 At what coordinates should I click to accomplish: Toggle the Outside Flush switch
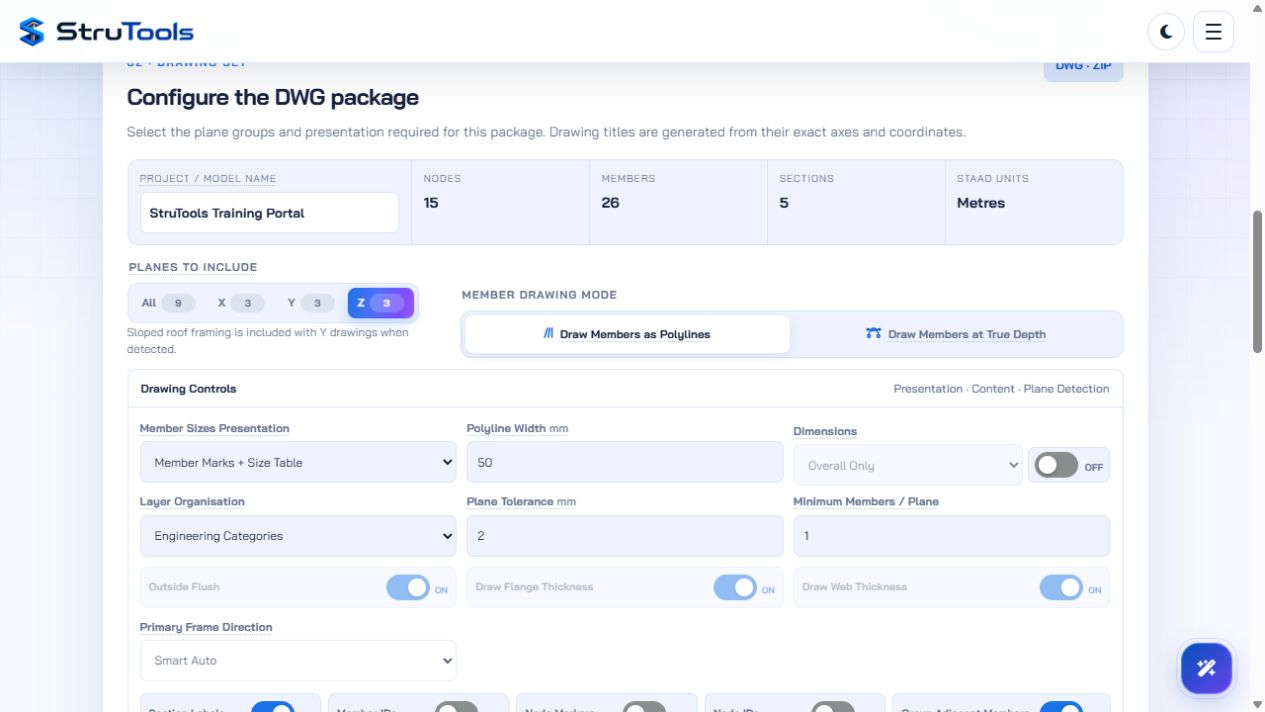pyautogui.click(x=408, y=588)
